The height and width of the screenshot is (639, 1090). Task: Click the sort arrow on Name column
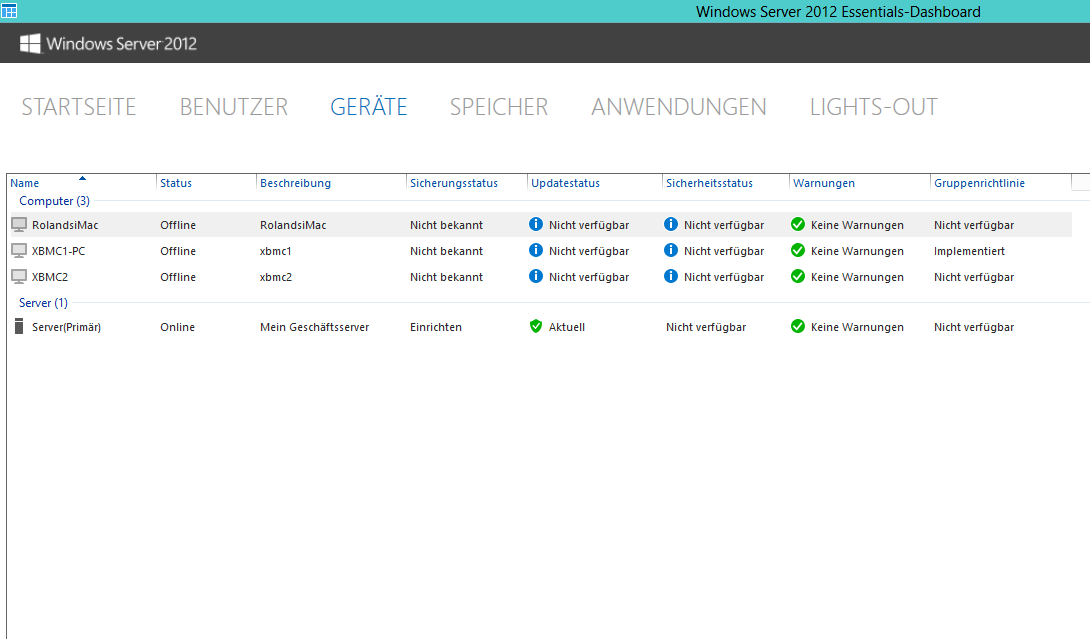pyautogui.click(x=82, y=178)
